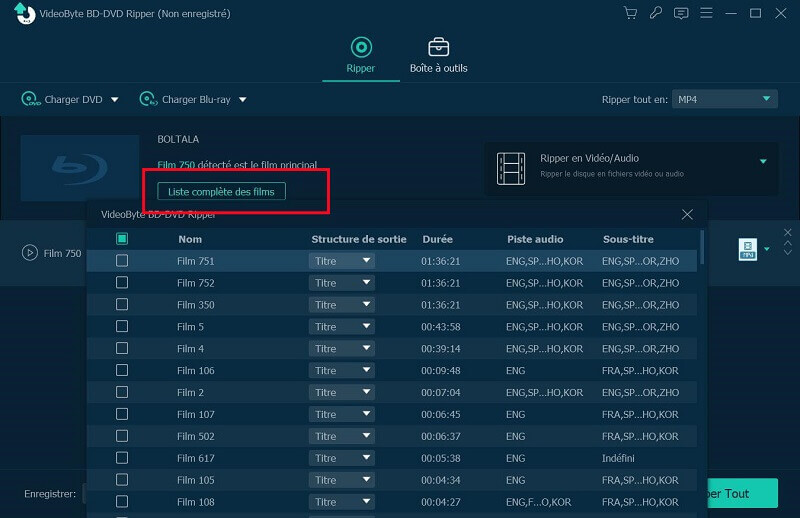This screenshot has height=518, width=800.
Task: Check the Film 107 checkbox
Action: [122, 414]
